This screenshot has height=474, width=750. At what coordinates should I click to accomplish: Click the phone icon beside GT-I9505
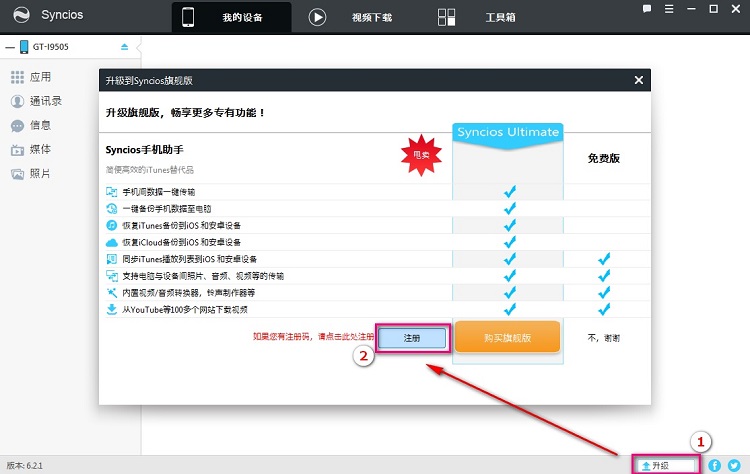(x=24, y=47)
